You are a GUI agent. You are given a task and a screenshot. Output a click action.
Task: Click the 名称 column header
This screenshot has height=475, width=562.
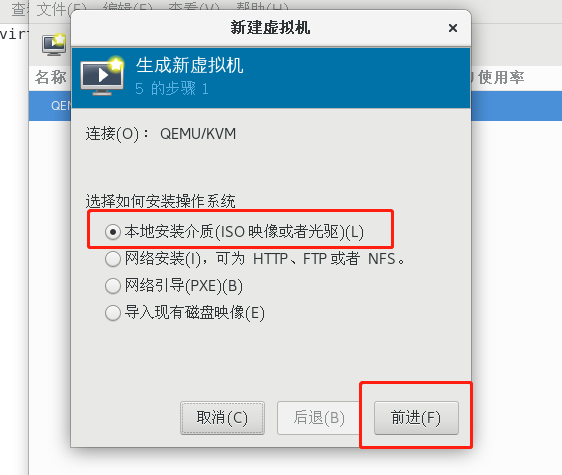51,77
